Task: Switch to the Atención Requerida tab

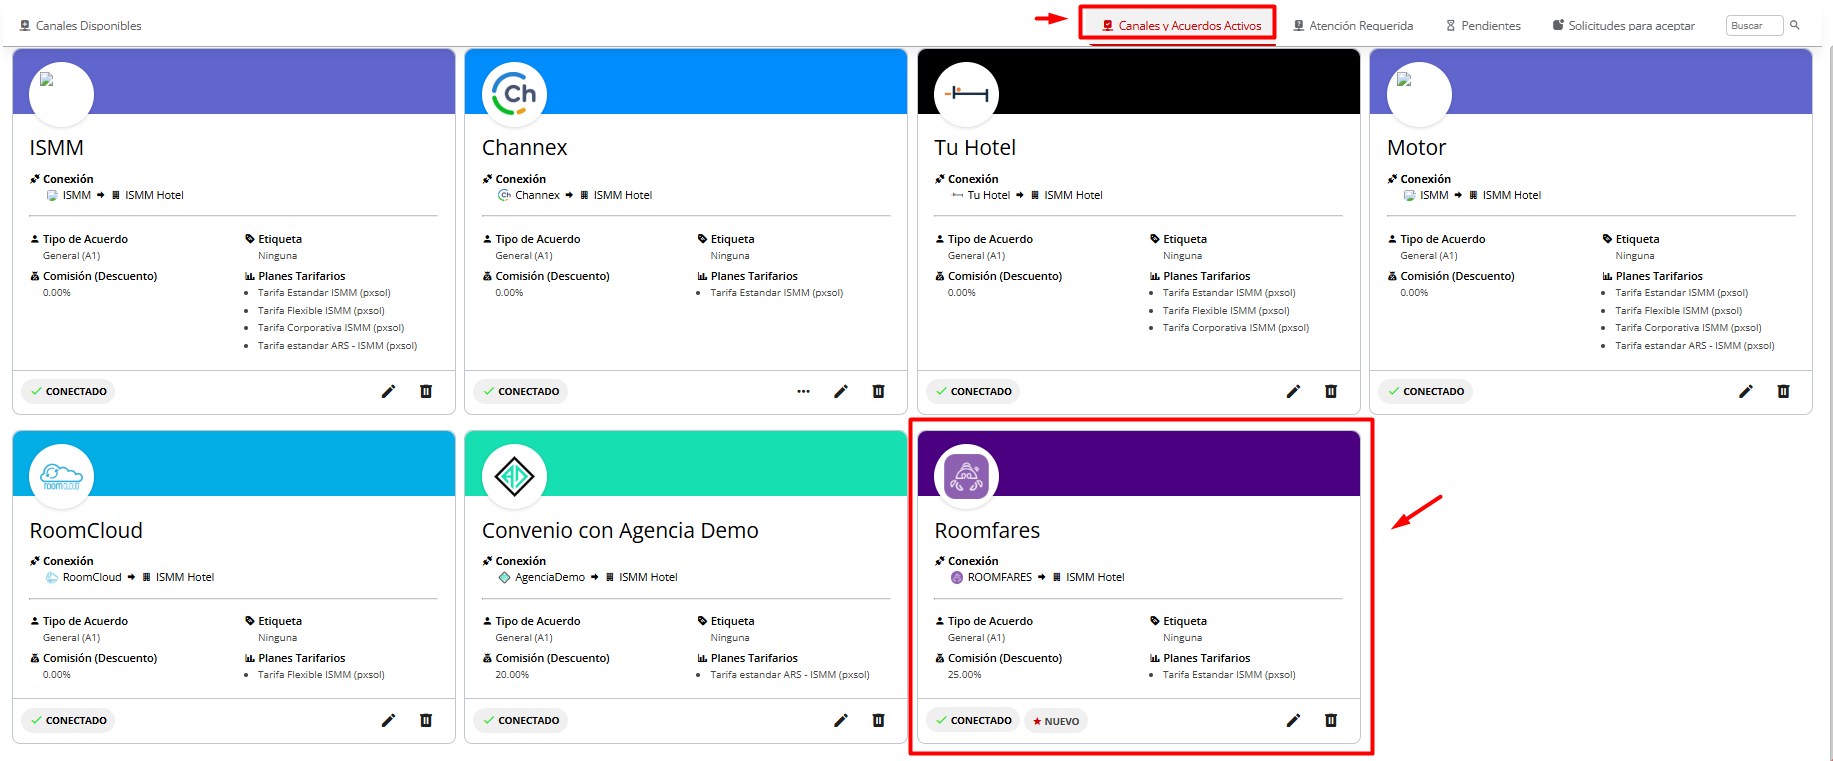Action: pos(1353,26)
